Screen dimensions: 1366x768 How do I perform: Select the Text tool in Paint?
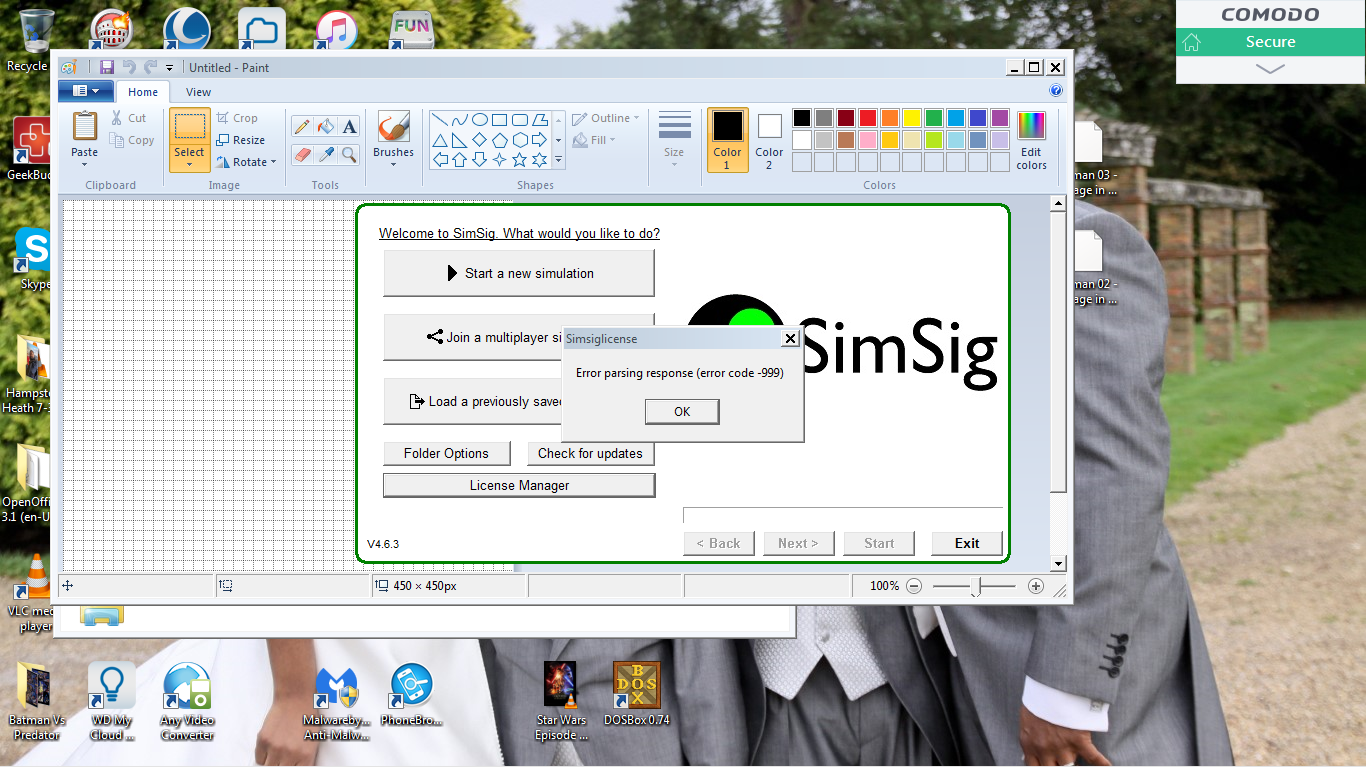349,126
